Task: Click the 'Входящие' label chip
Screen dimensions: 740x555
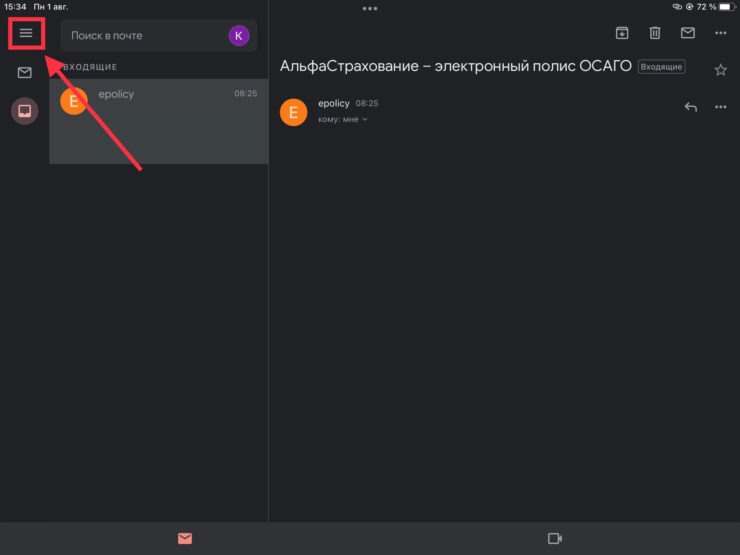Action: [x=662, y=67]
